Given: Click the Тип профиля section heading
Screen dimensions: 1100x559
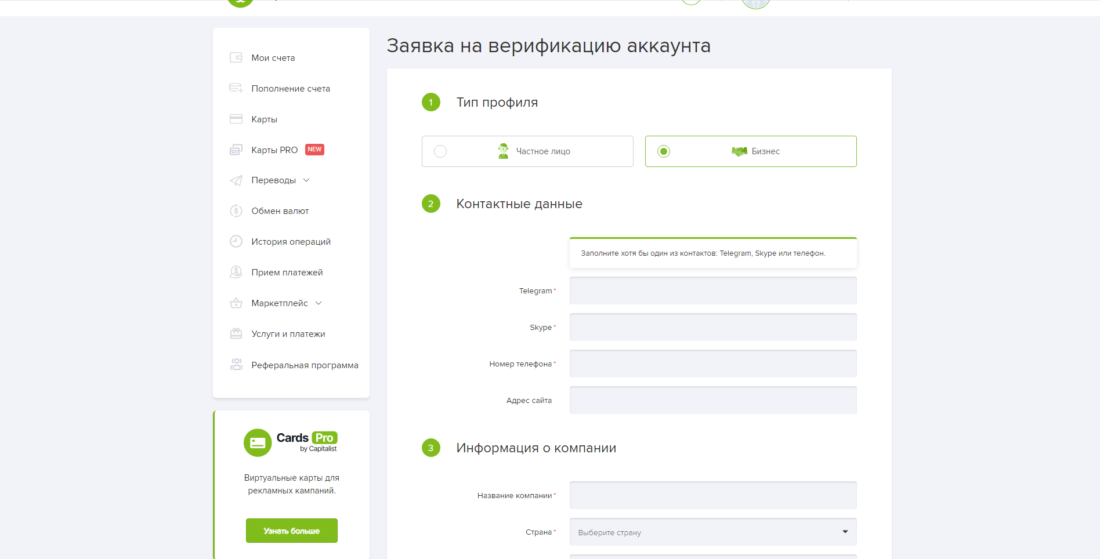Looking at the screenshot, I should [497, 102].
